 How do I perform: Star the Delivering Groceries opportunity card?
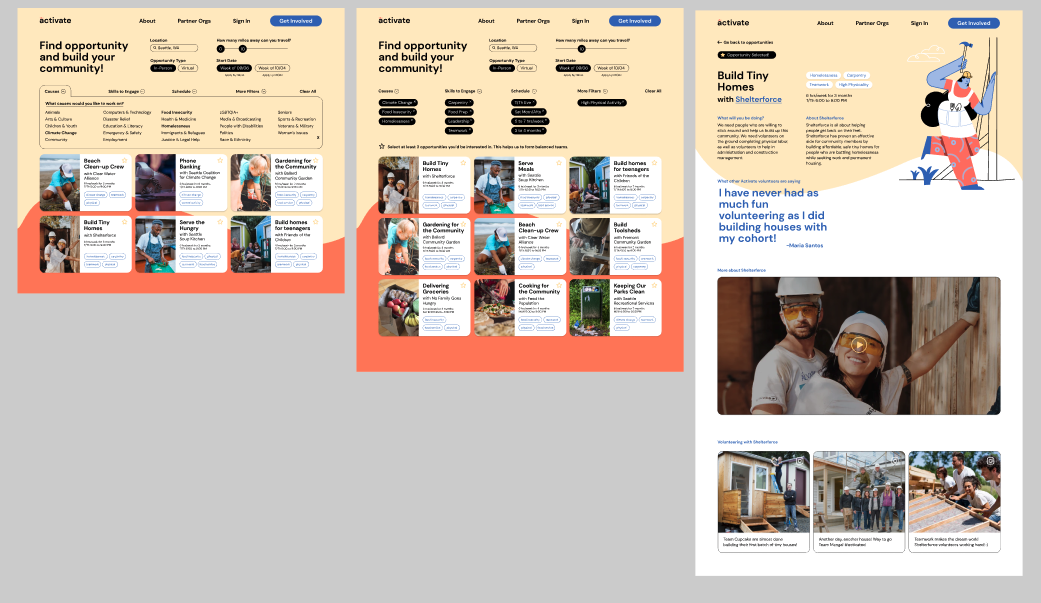[463, 285]
